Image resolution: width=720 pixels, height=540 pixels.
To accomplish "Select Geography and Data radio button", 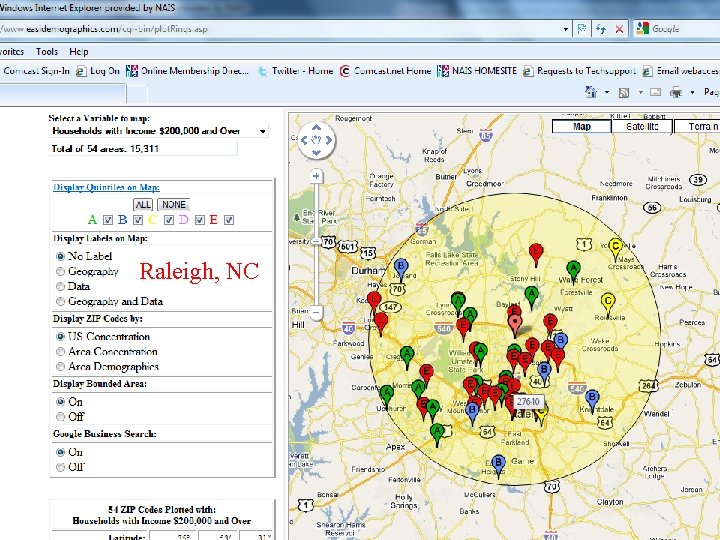I will coord(60,301).
